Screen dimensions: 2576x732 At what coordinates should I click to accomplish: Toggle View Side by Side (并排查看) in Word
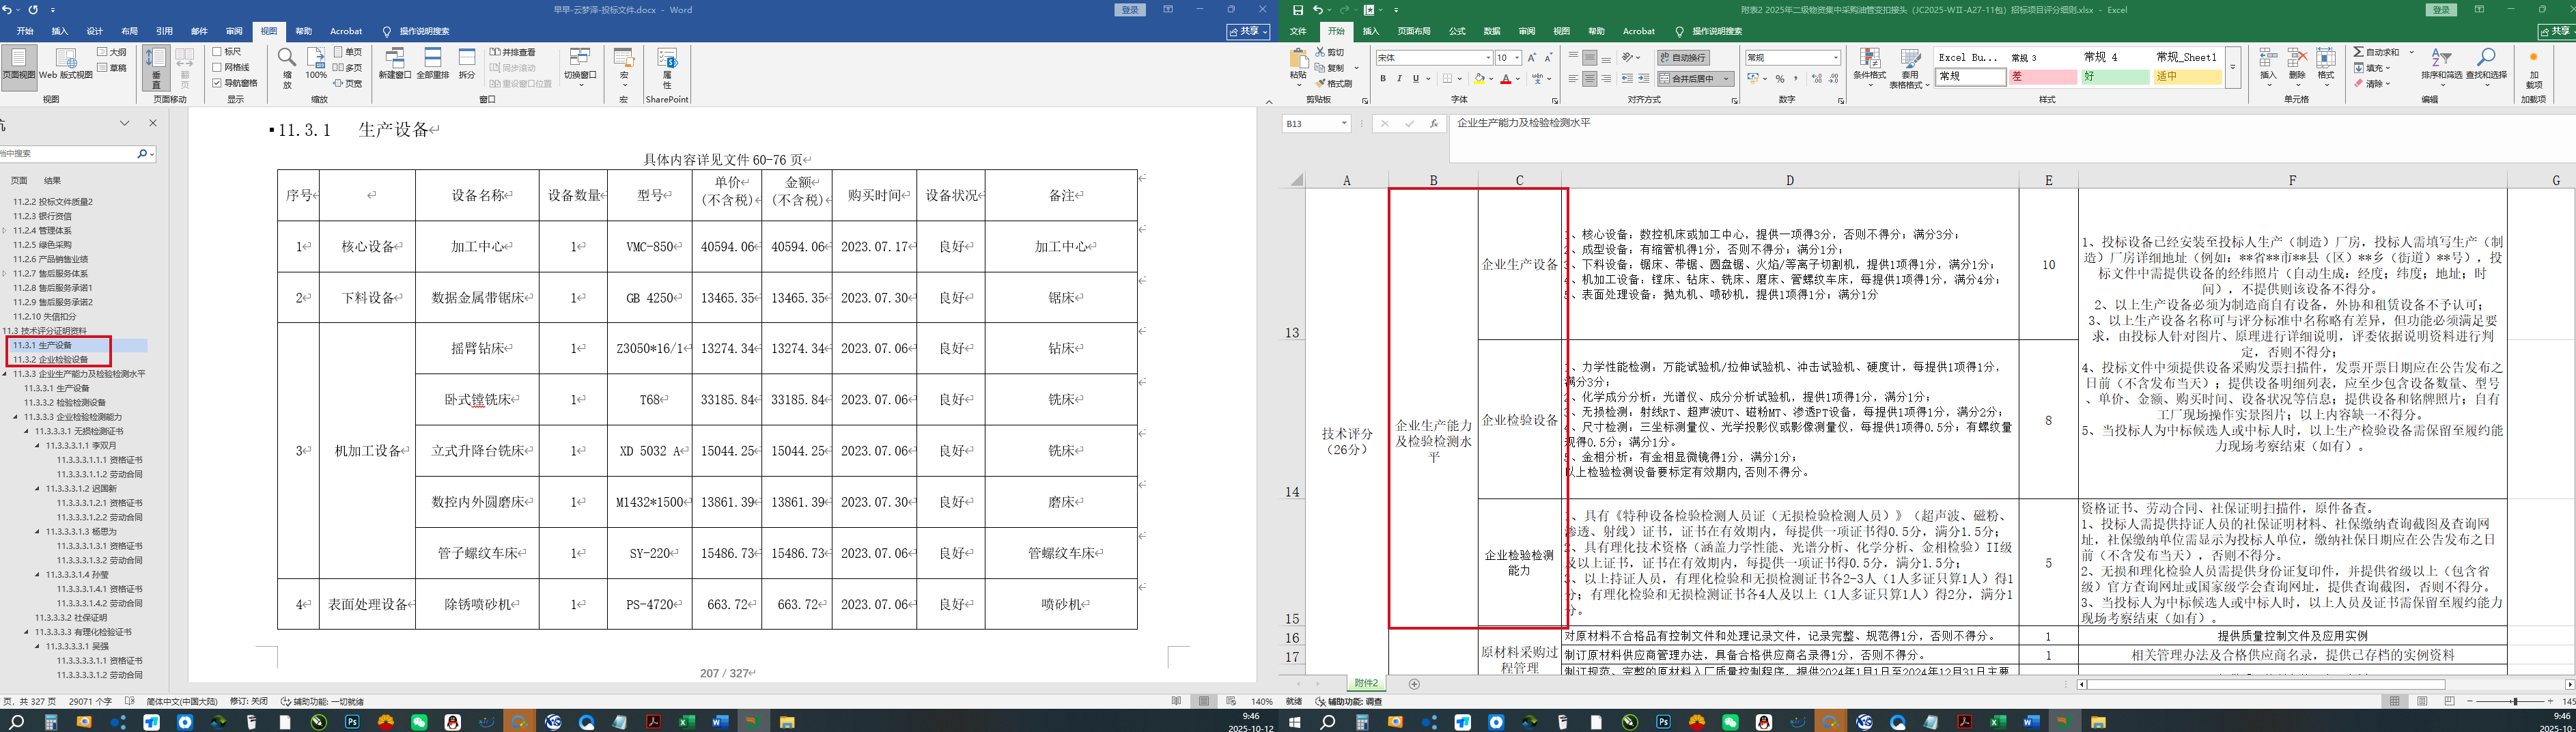(x=513, y=52)
